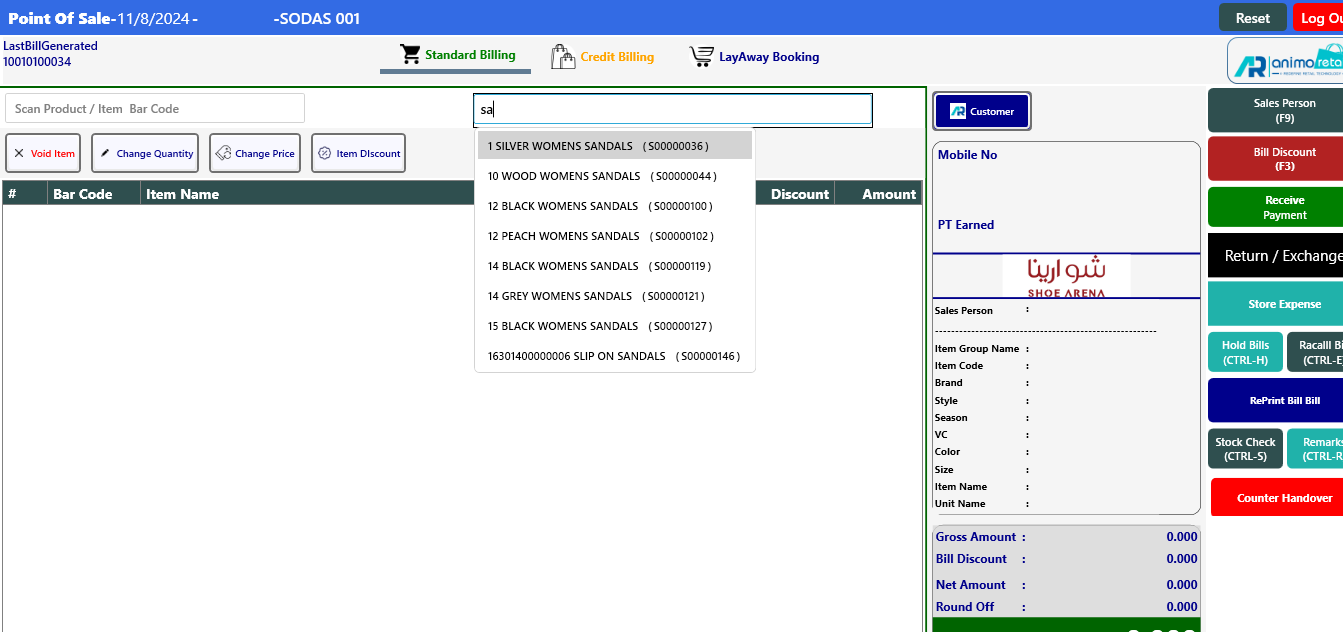Open Stock Check (CTRL-S)

[1245, 448]
